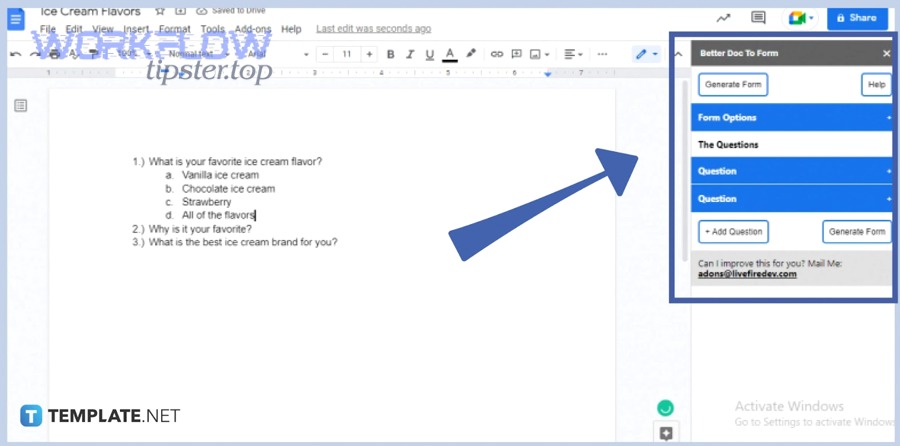Open the text alignment dropdown

[573, 55]
